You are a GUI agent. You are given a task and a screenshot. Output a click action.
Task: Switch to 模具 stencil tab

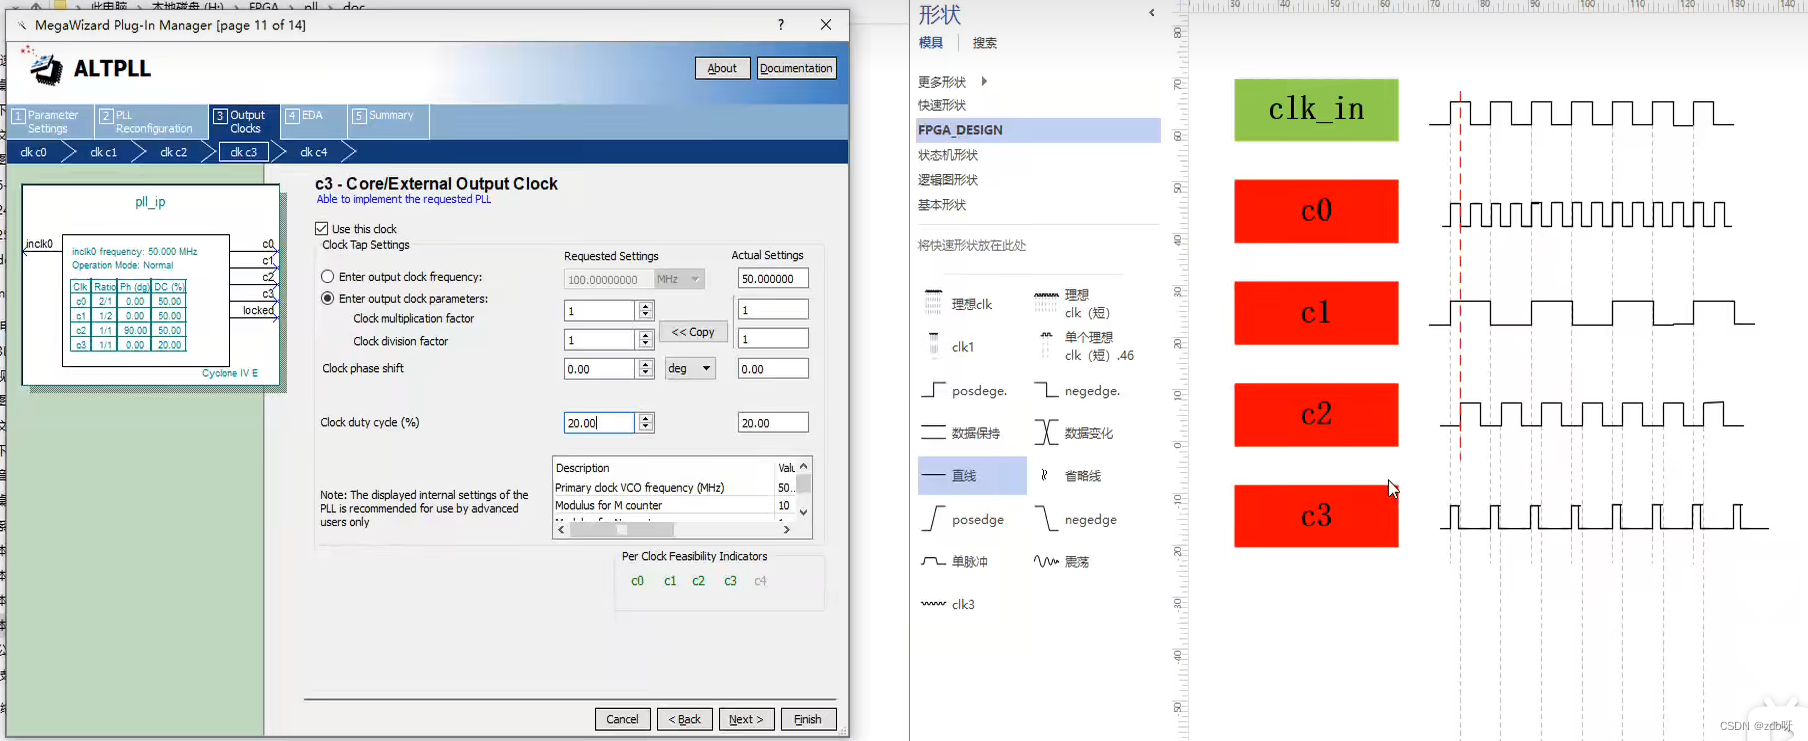931,43
